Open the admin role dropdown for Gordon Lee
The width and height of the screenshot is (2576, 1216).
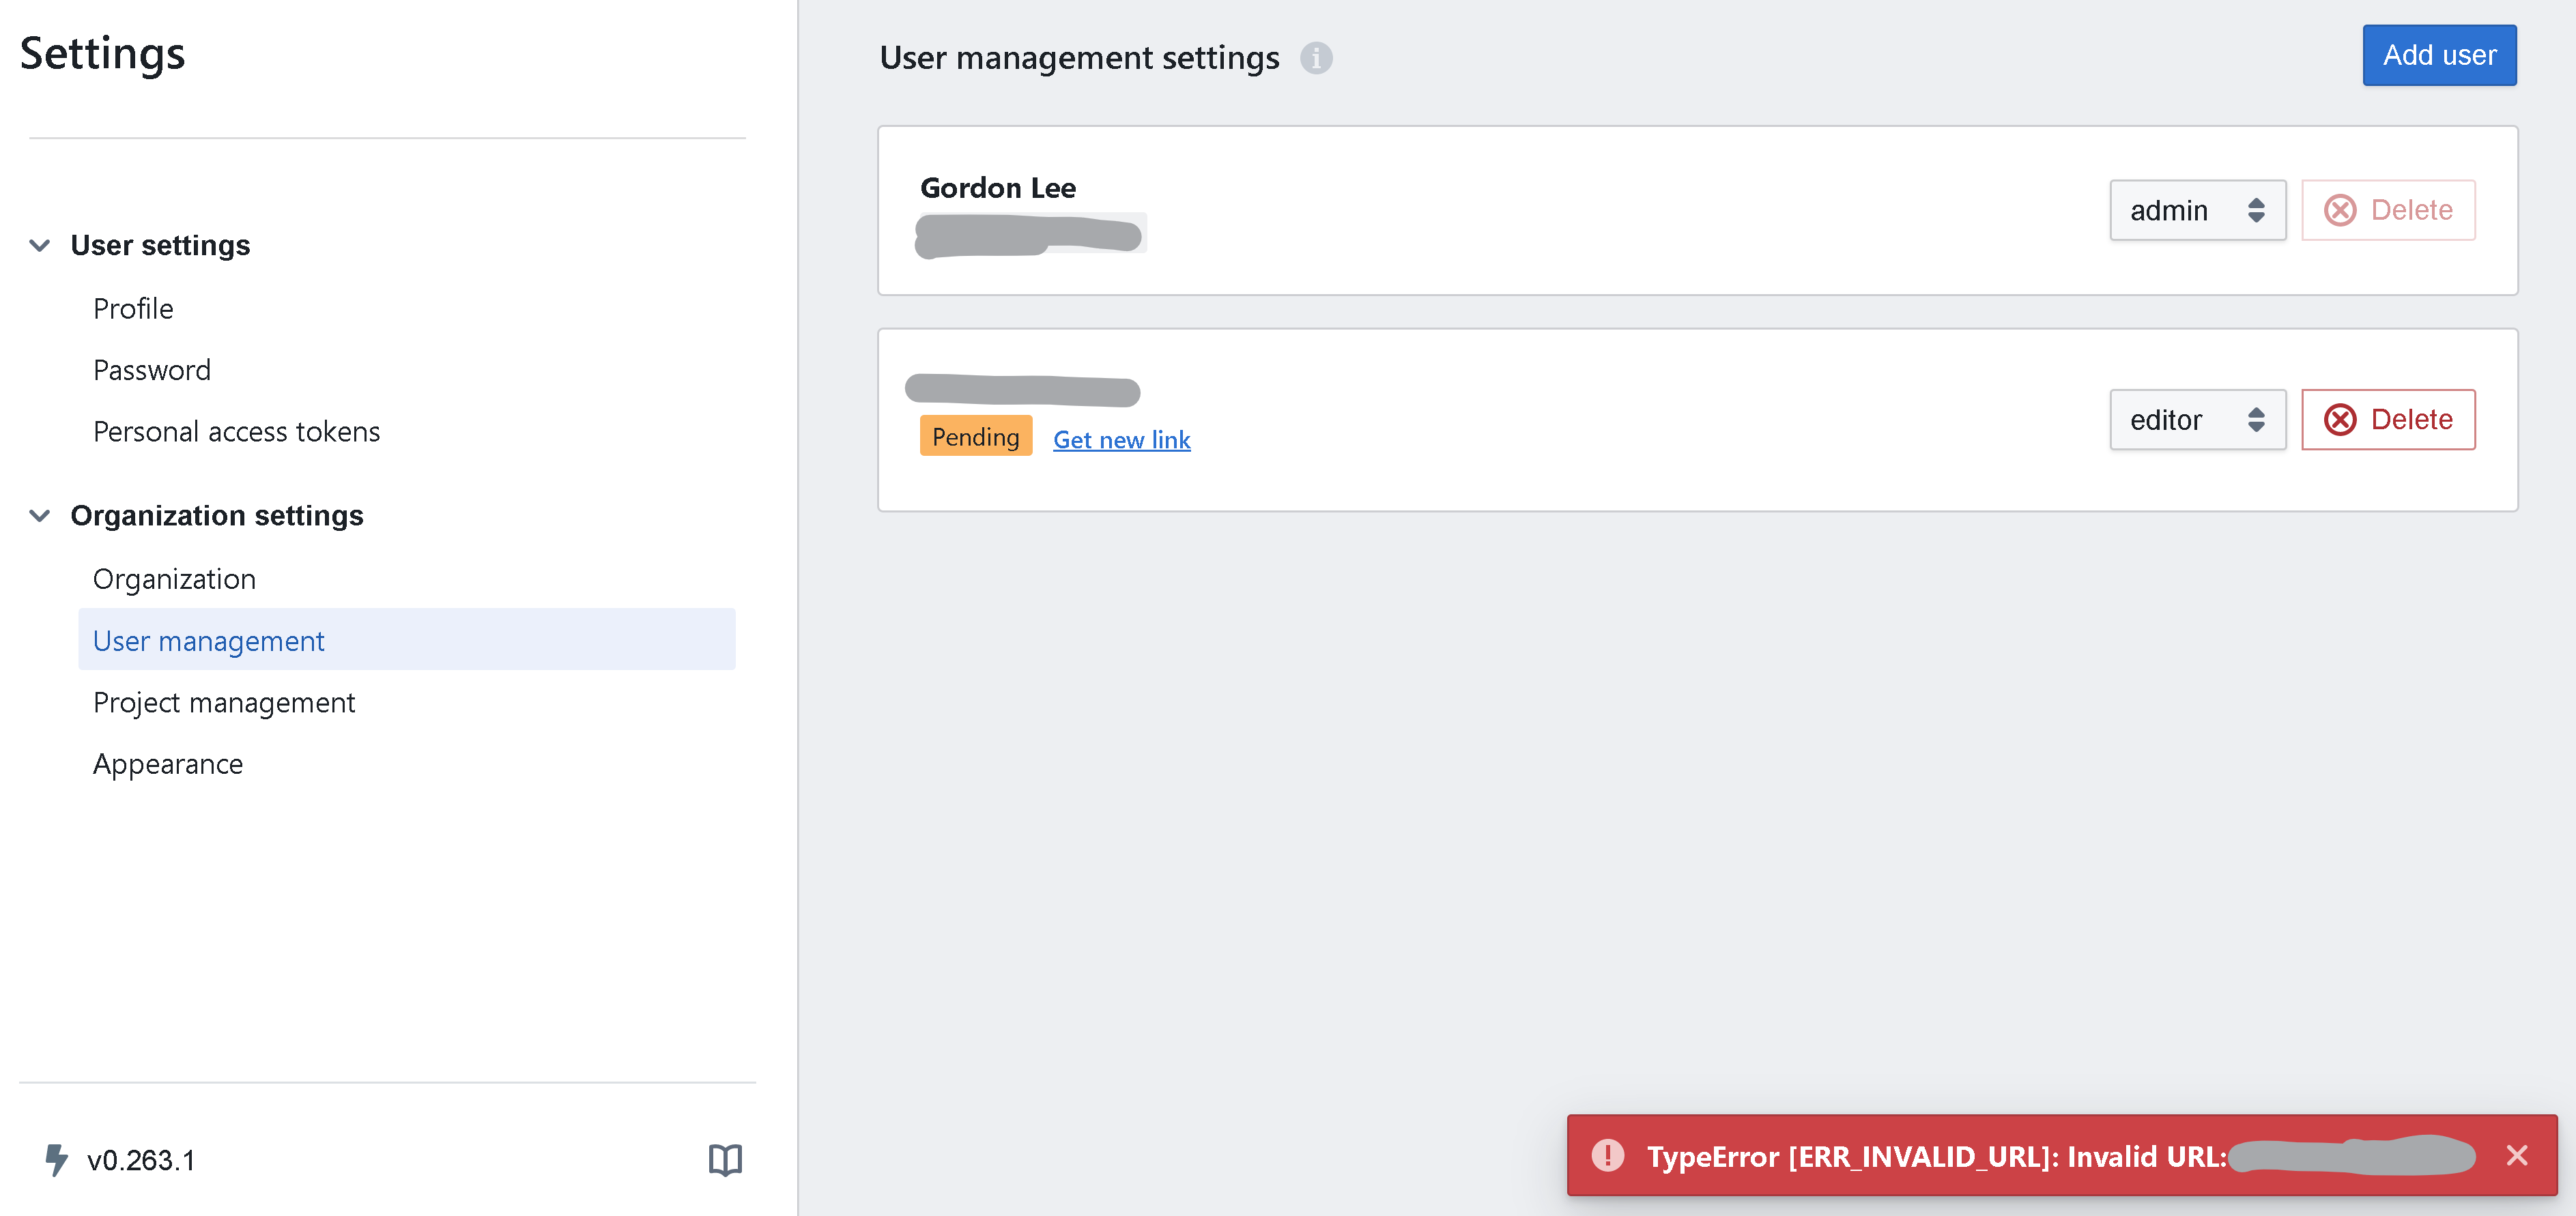(x=2196, y=210)
